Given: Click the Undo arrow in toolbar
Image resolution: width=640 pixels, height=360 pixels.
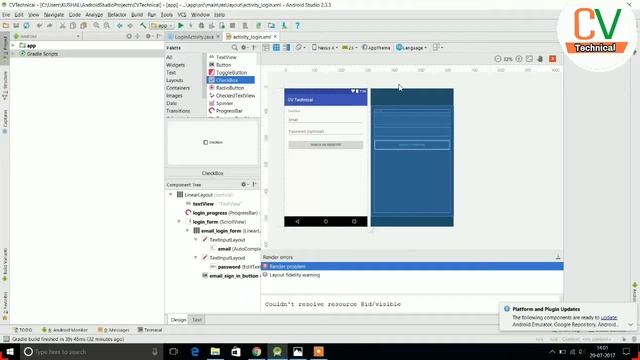Looking at the screenshot, I should click(x=39, y=25).
